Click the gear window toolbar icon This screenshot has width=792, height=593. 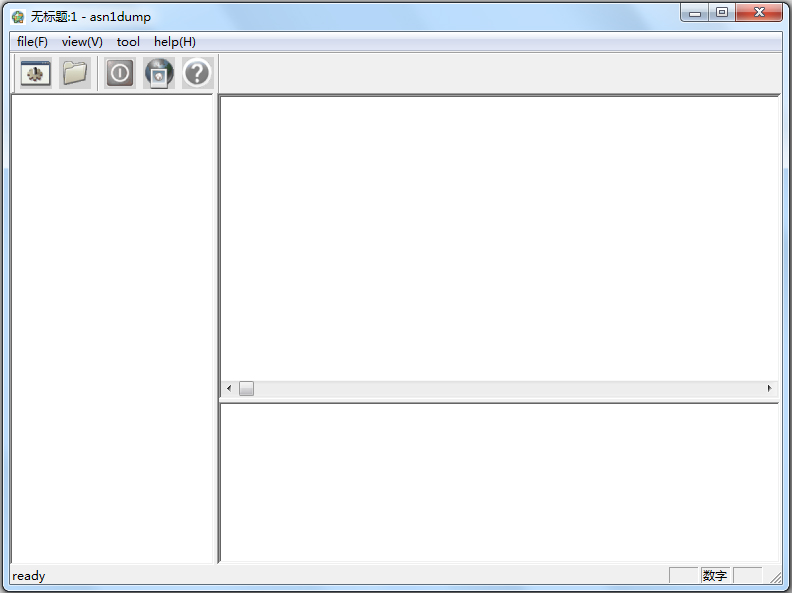[35, 73]
